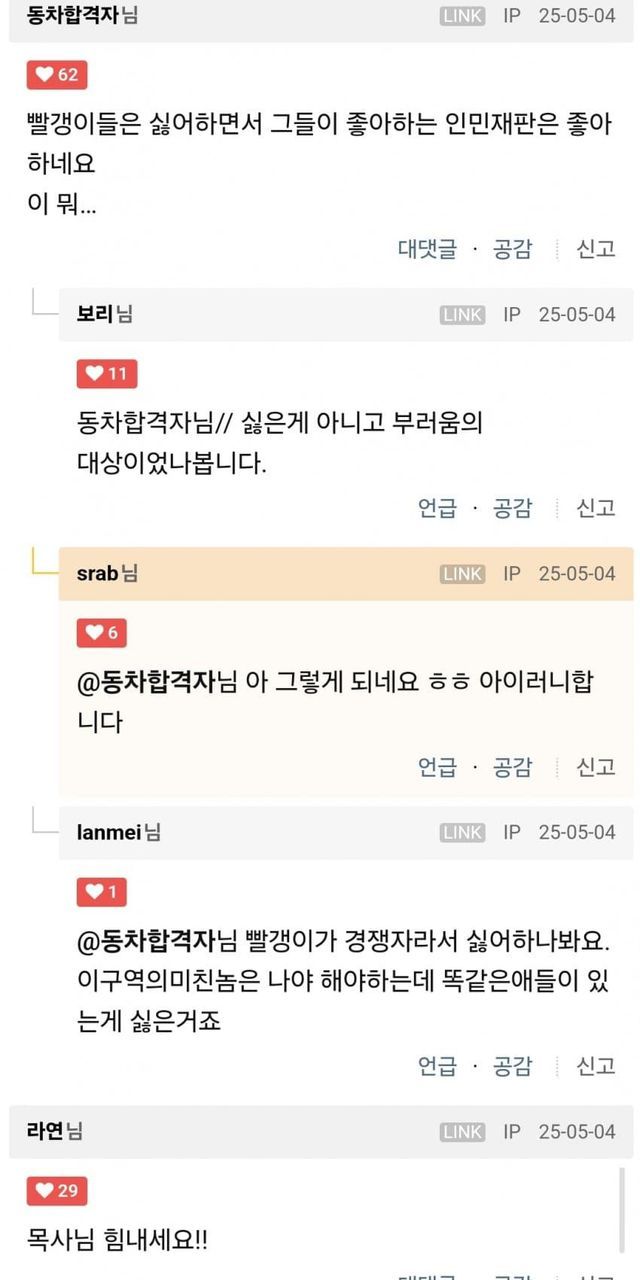
Task: Report lanmei's reply with 신고
Action: 596,1066
